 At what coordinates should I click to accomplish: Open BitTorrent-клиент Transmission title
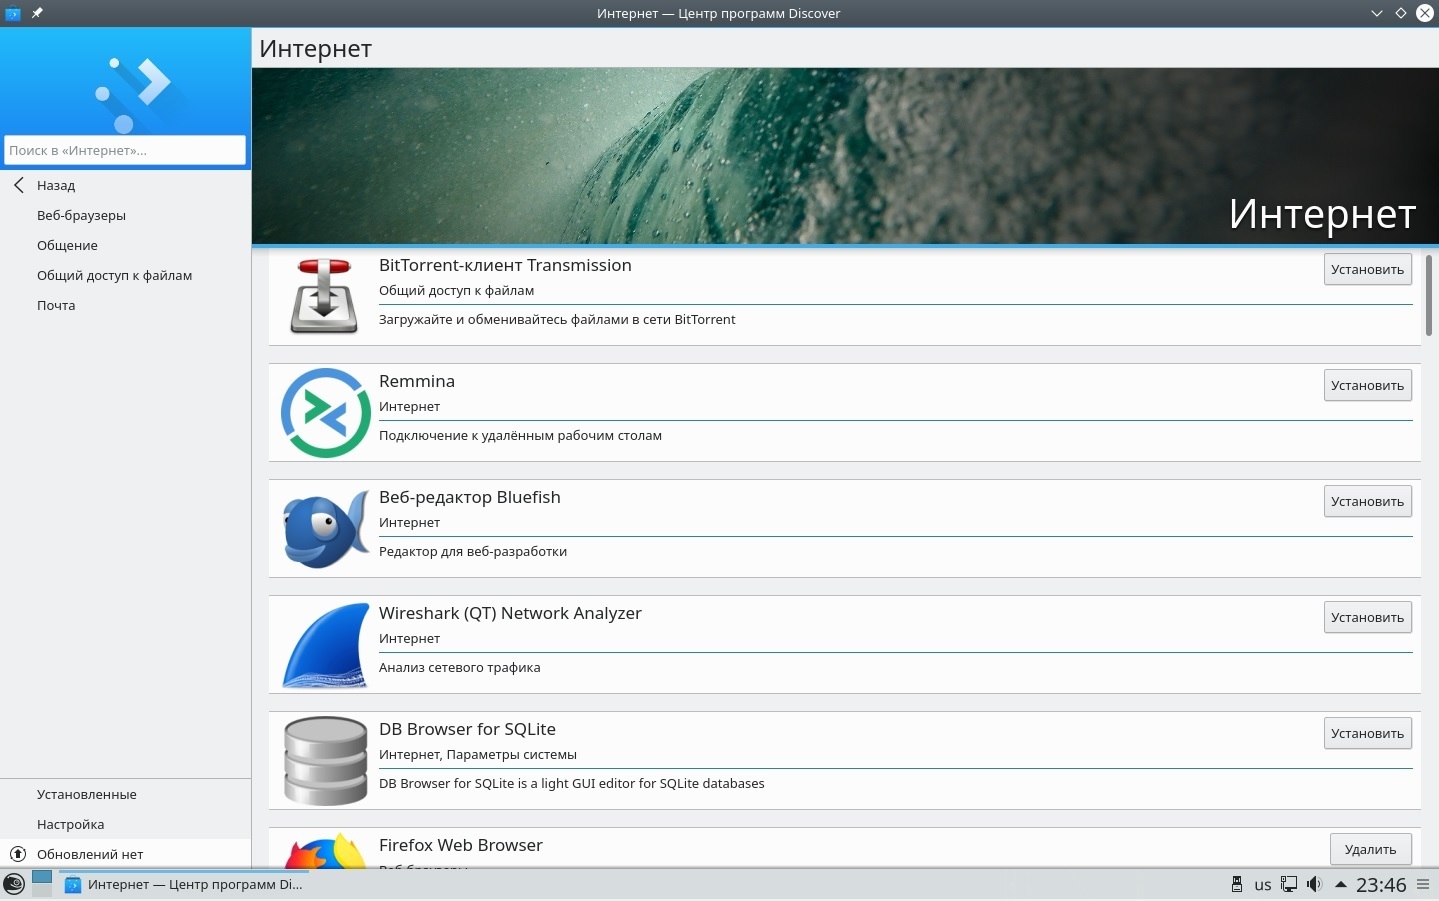point(505,265)
